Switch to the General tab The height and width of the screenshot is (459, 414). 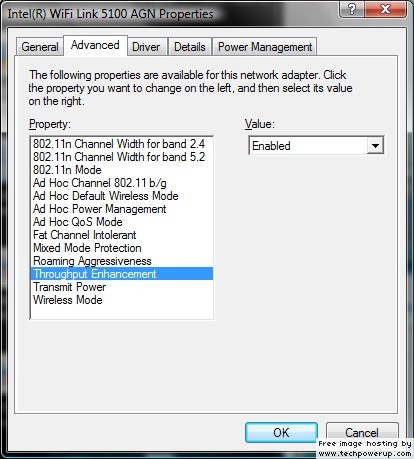coord(39,46)
